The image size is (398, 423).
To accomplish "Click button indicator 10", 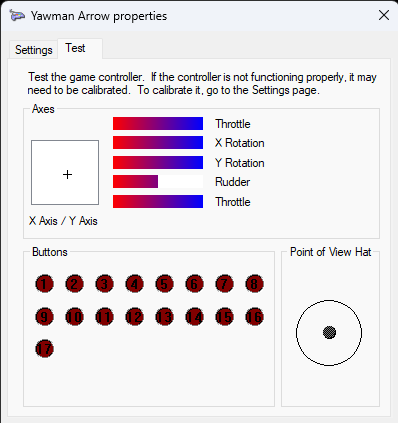I will click(x=74, y=317).
